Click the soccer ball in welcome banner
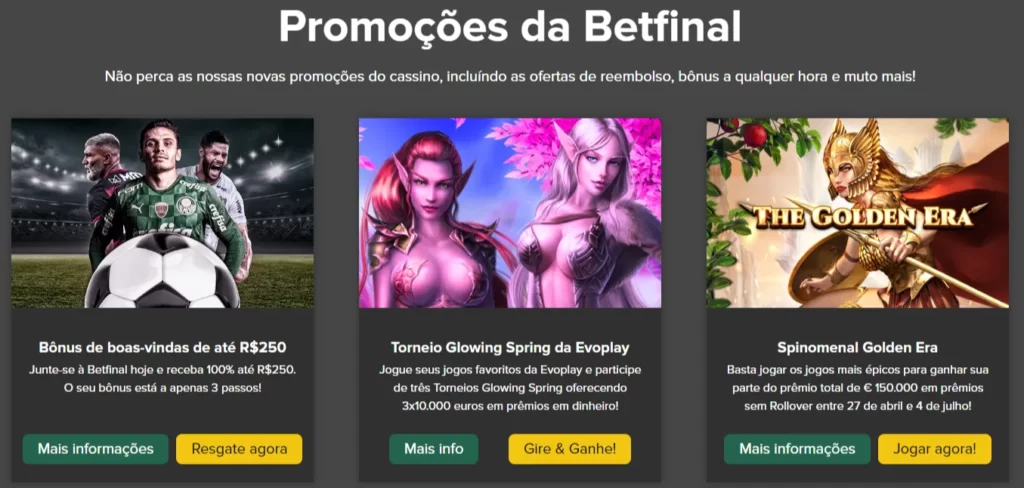Image resolution: width=1024 pixels, height=488 pixels. pos(163,271)
